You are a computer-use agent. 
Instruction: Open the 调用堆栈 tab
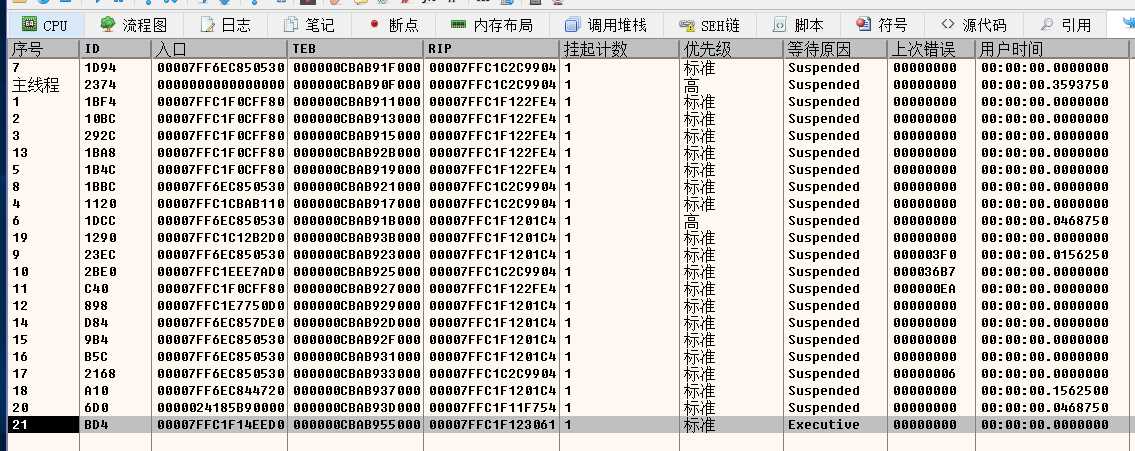607,25
